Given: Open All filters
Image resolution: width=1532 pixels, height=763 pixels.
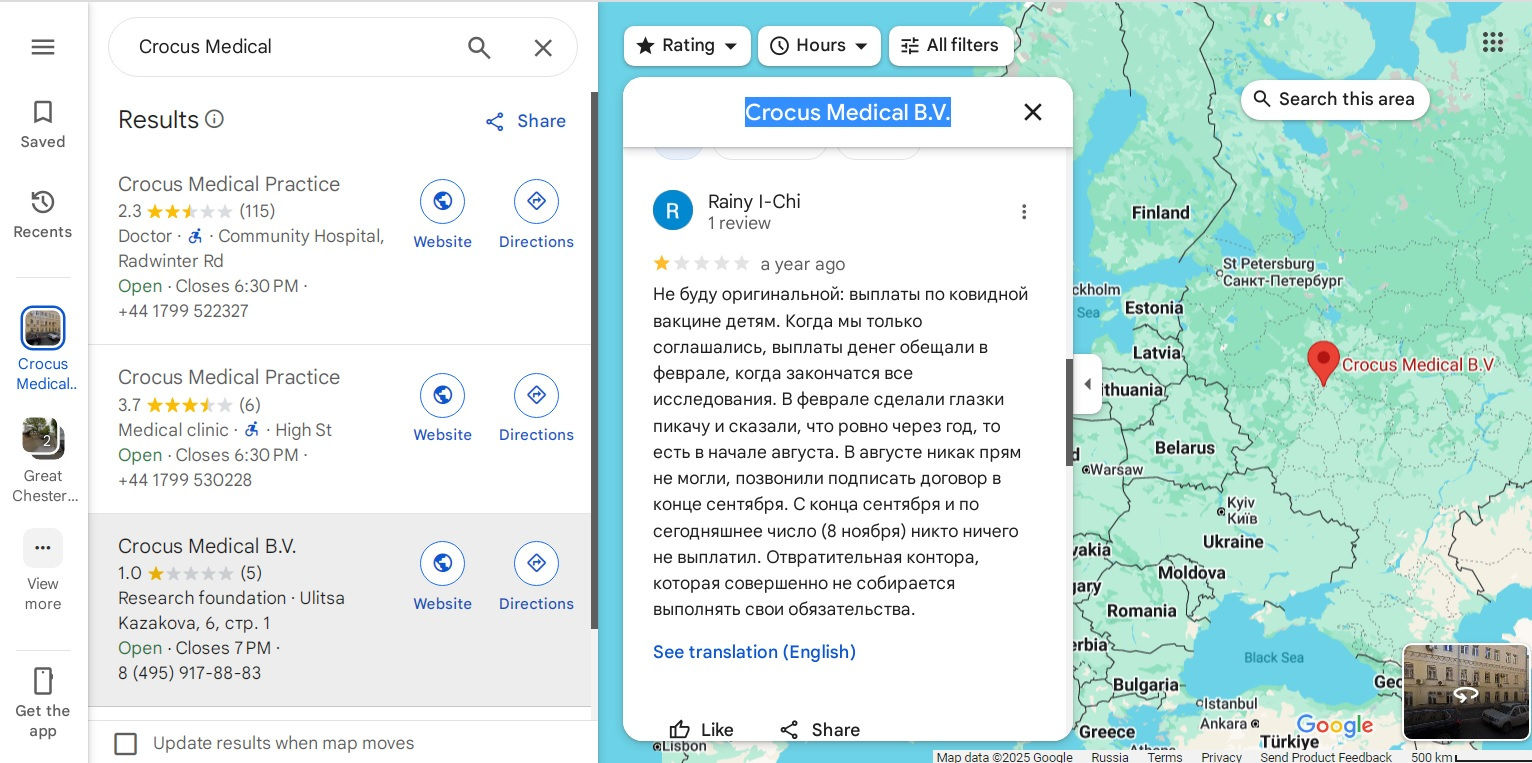Looking at the screenshot, I should (x=950, y=46).
